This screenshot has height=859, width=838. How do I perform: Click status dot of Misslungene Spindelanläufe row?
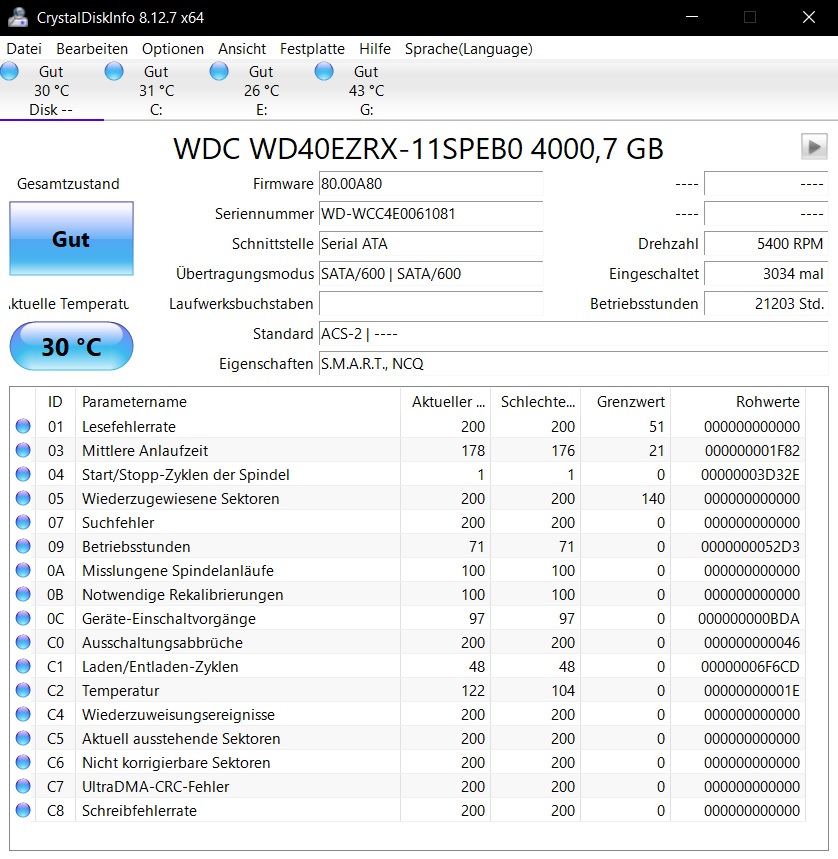click(x=23, y=570)
